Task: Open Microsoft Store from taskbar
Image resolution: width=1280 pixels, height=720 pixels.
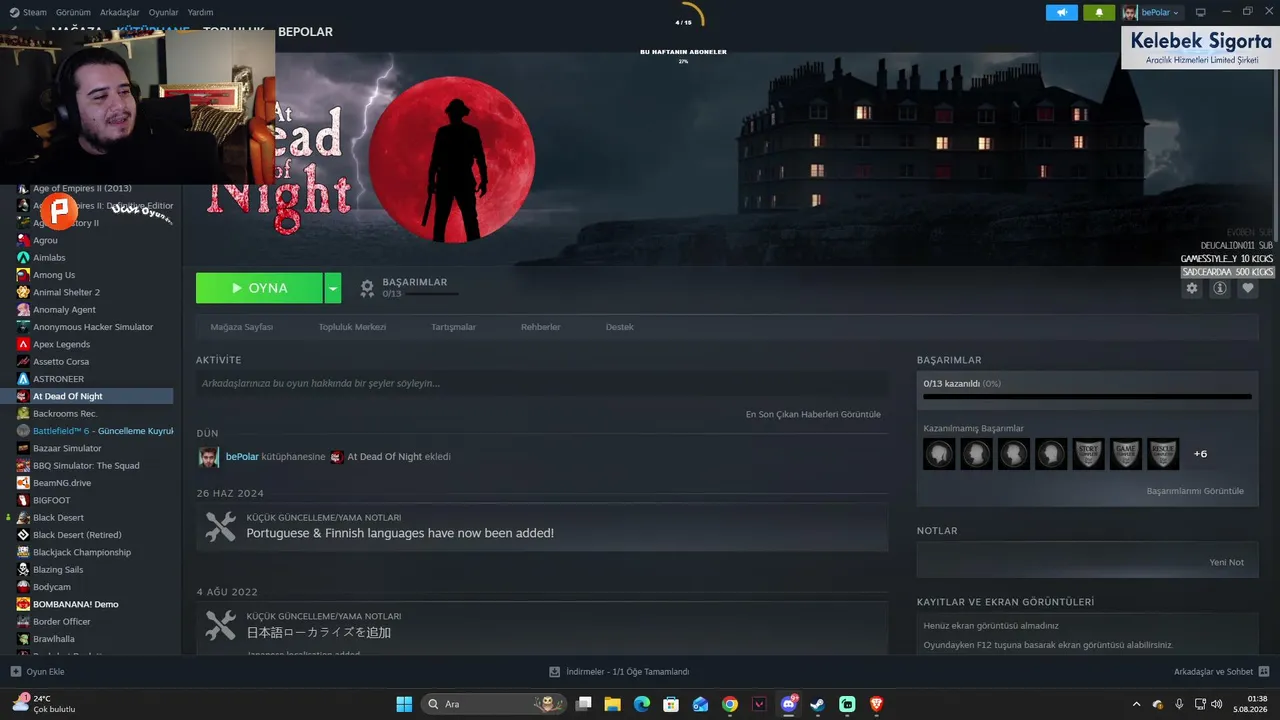Action: [x=671, y=704]
